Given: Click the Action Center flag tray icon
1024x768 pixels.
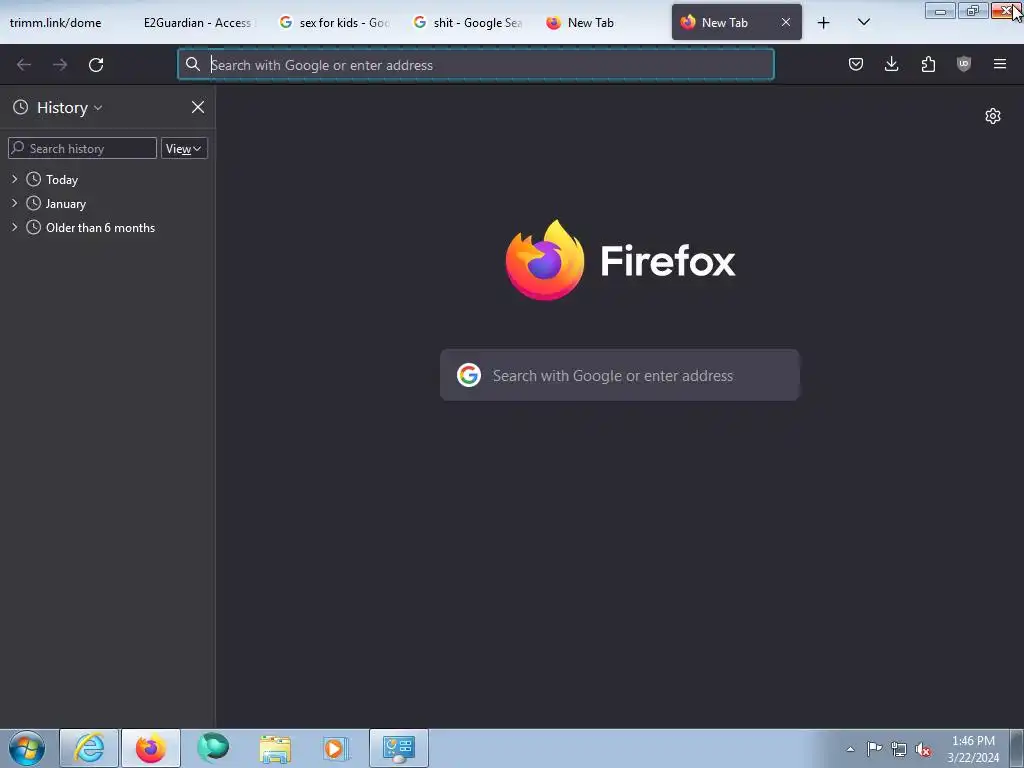Looking at the screenshot, I should 874,748.
